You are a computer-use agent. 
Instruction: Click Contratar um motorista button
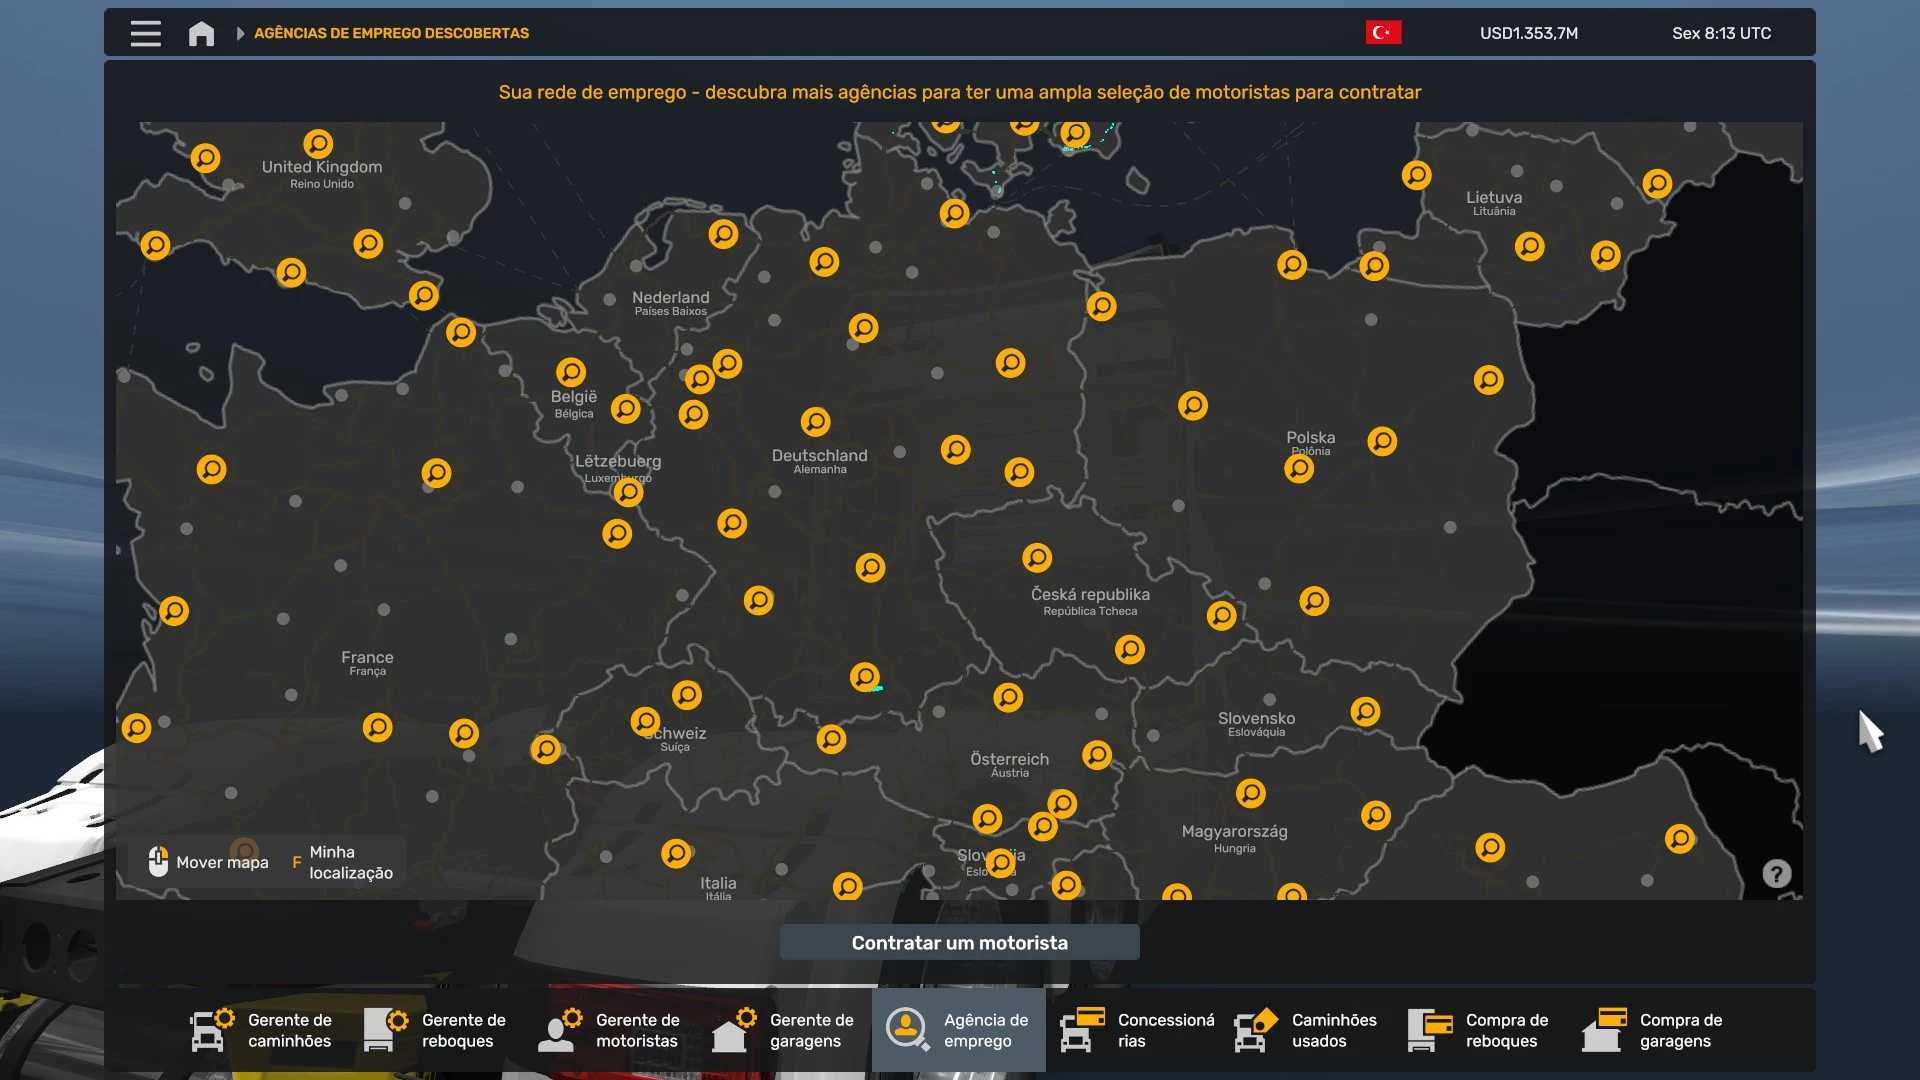point(959,943)
